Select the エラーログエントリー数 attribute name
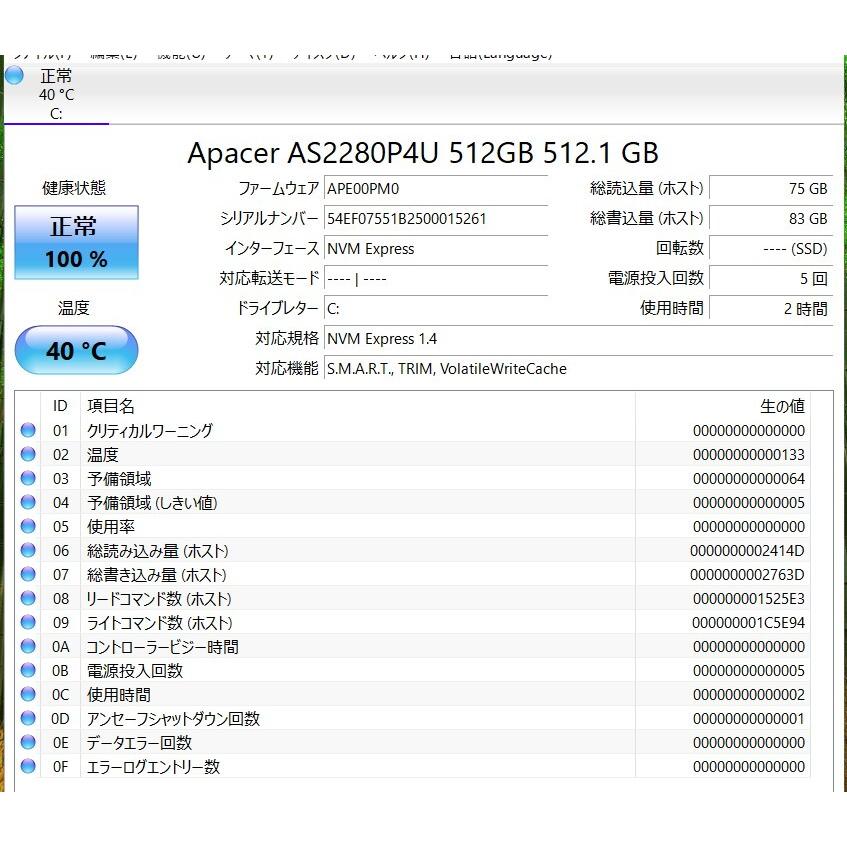847x847 pixels. (x=153, y=767)
